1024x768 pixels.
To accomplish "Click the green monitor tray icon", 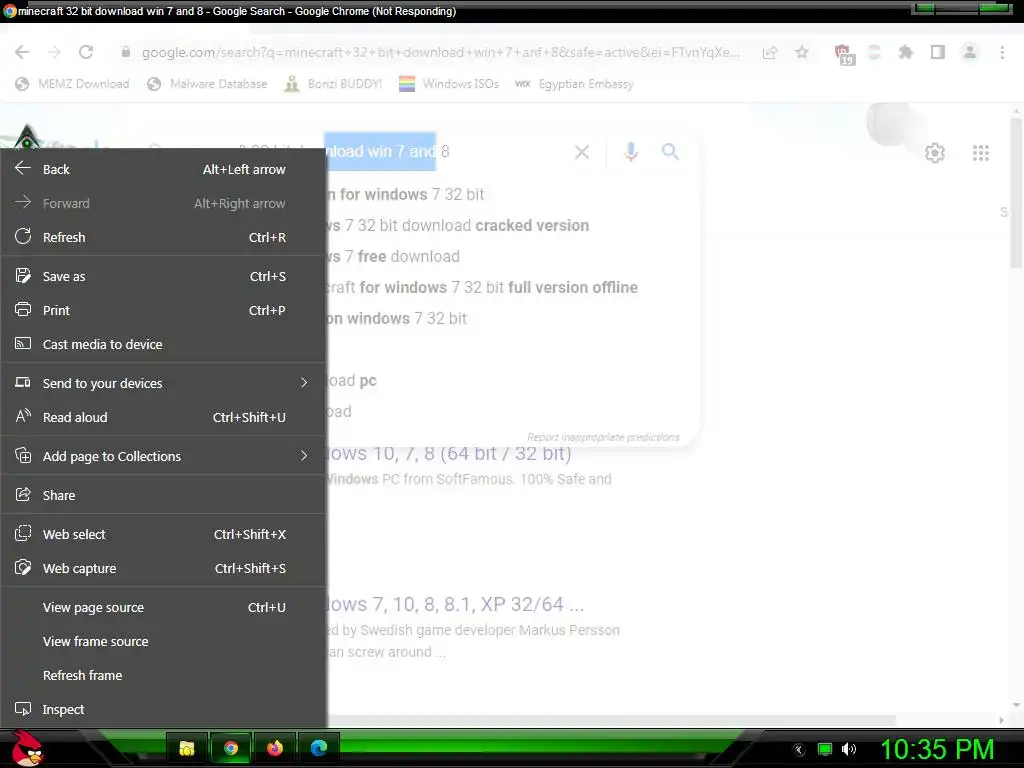I will pos(825,749).
